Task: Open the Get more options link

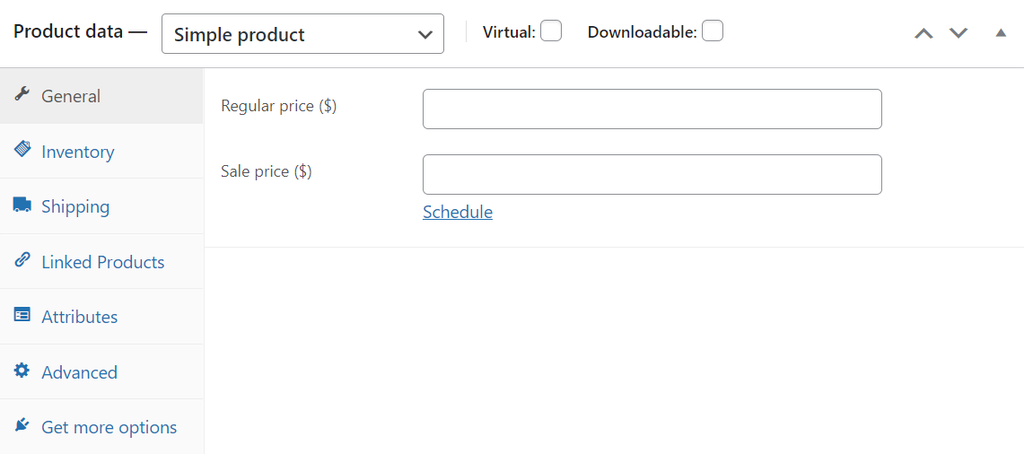Action: tap(109, 427)
